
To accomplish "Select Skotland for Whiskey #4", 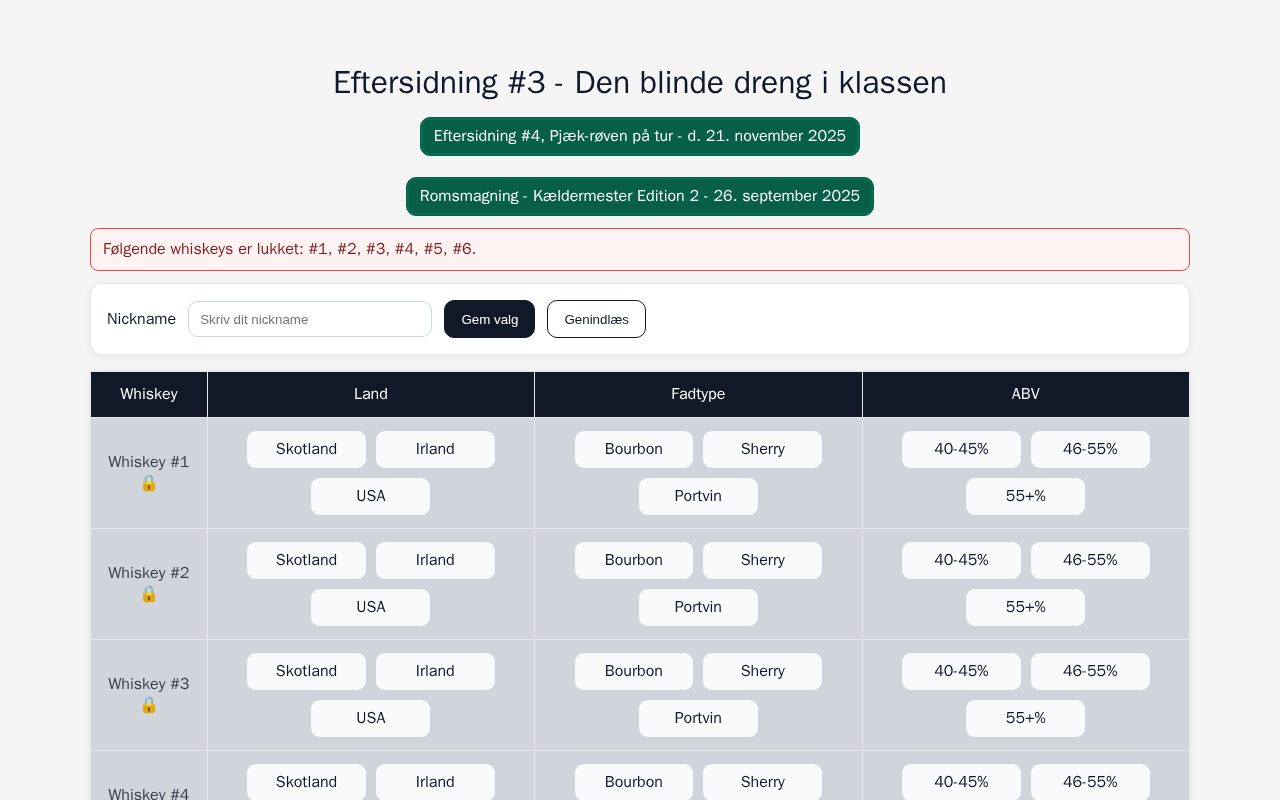I will click(306, 782).
